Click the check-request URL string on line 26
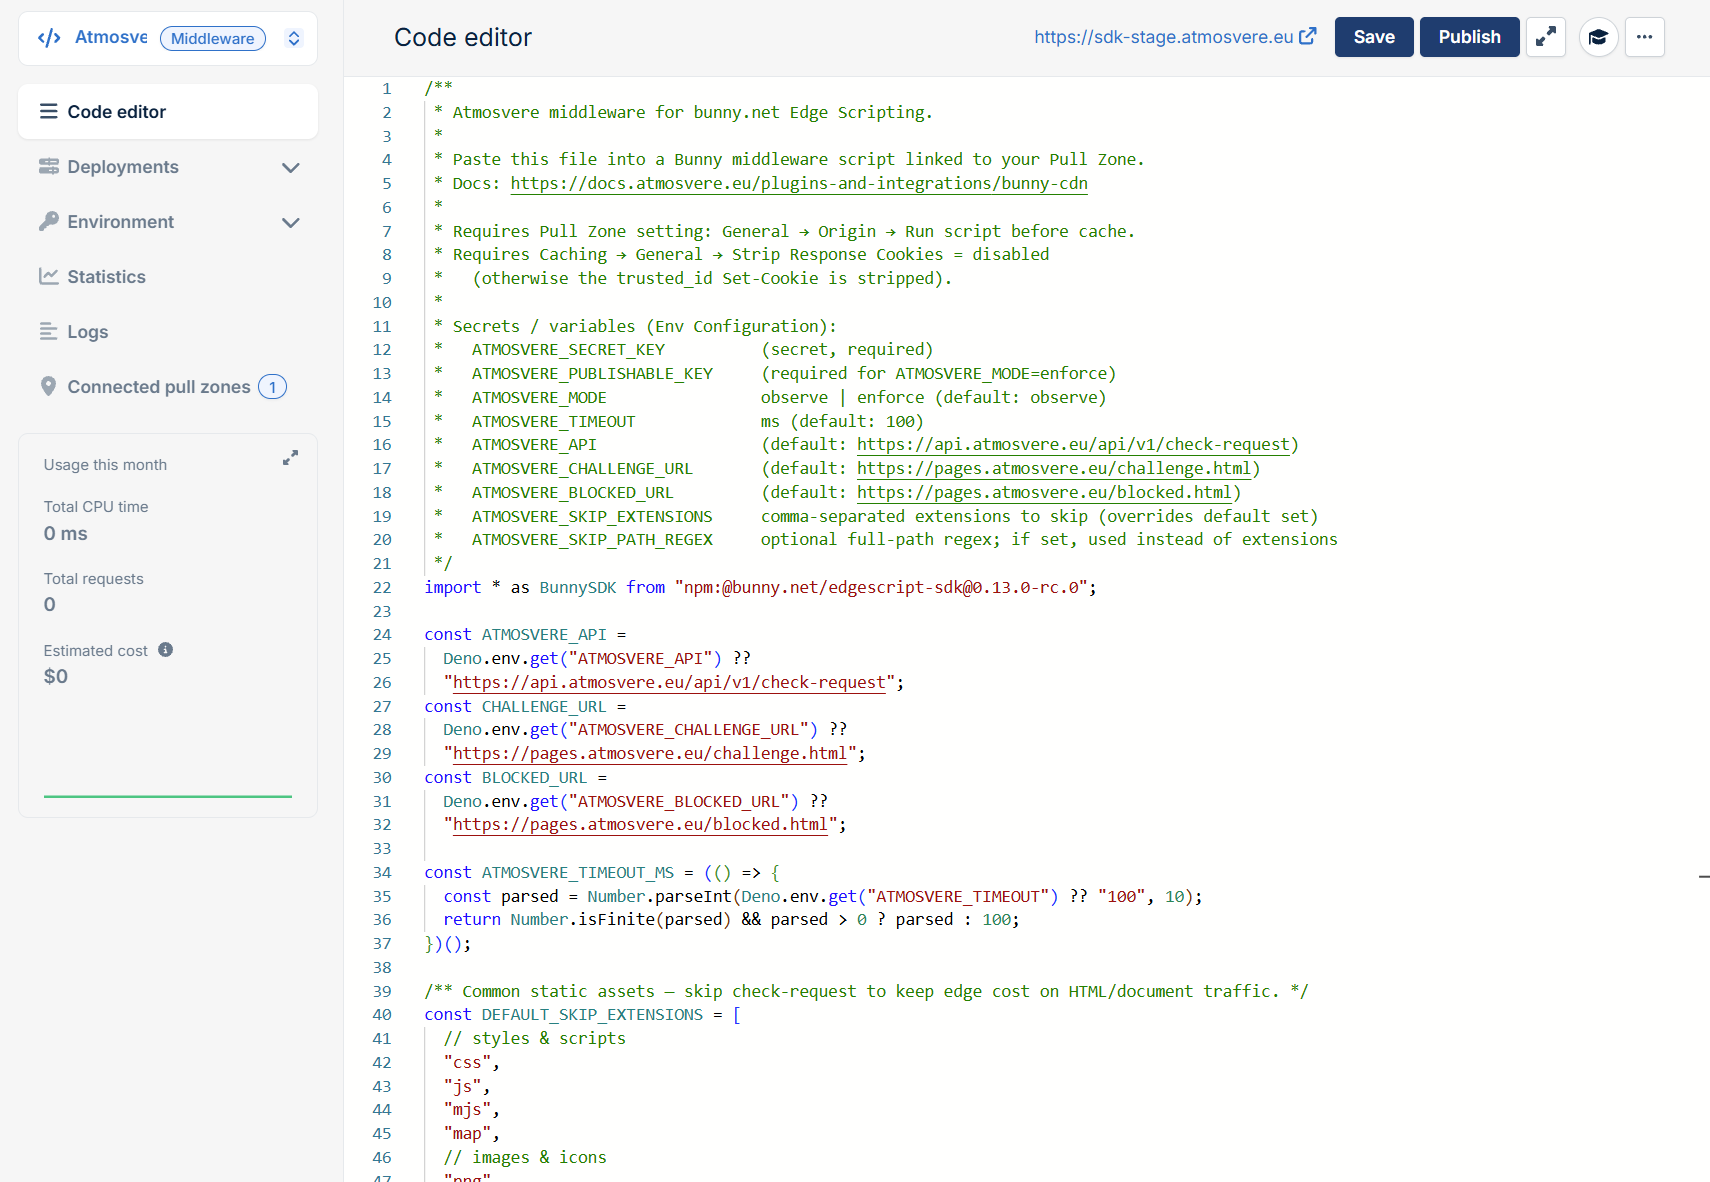The width and height of the screenshot is (1710, 1182). pyautogui.click(x=669, y=683)
